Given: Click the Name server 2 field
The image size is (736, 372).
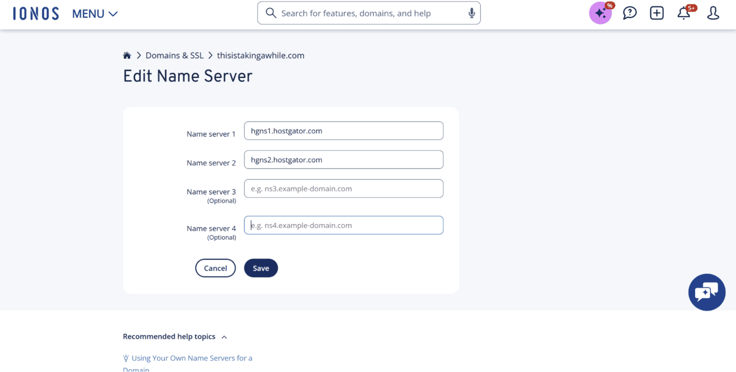Looking at the screenshot, I should pyautogui.click(x=344, y=160).
